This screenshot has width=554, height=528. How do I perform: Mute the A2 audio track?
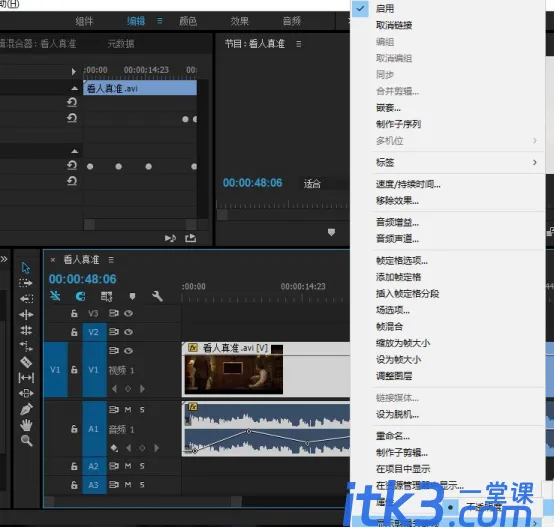pos(128,466)
